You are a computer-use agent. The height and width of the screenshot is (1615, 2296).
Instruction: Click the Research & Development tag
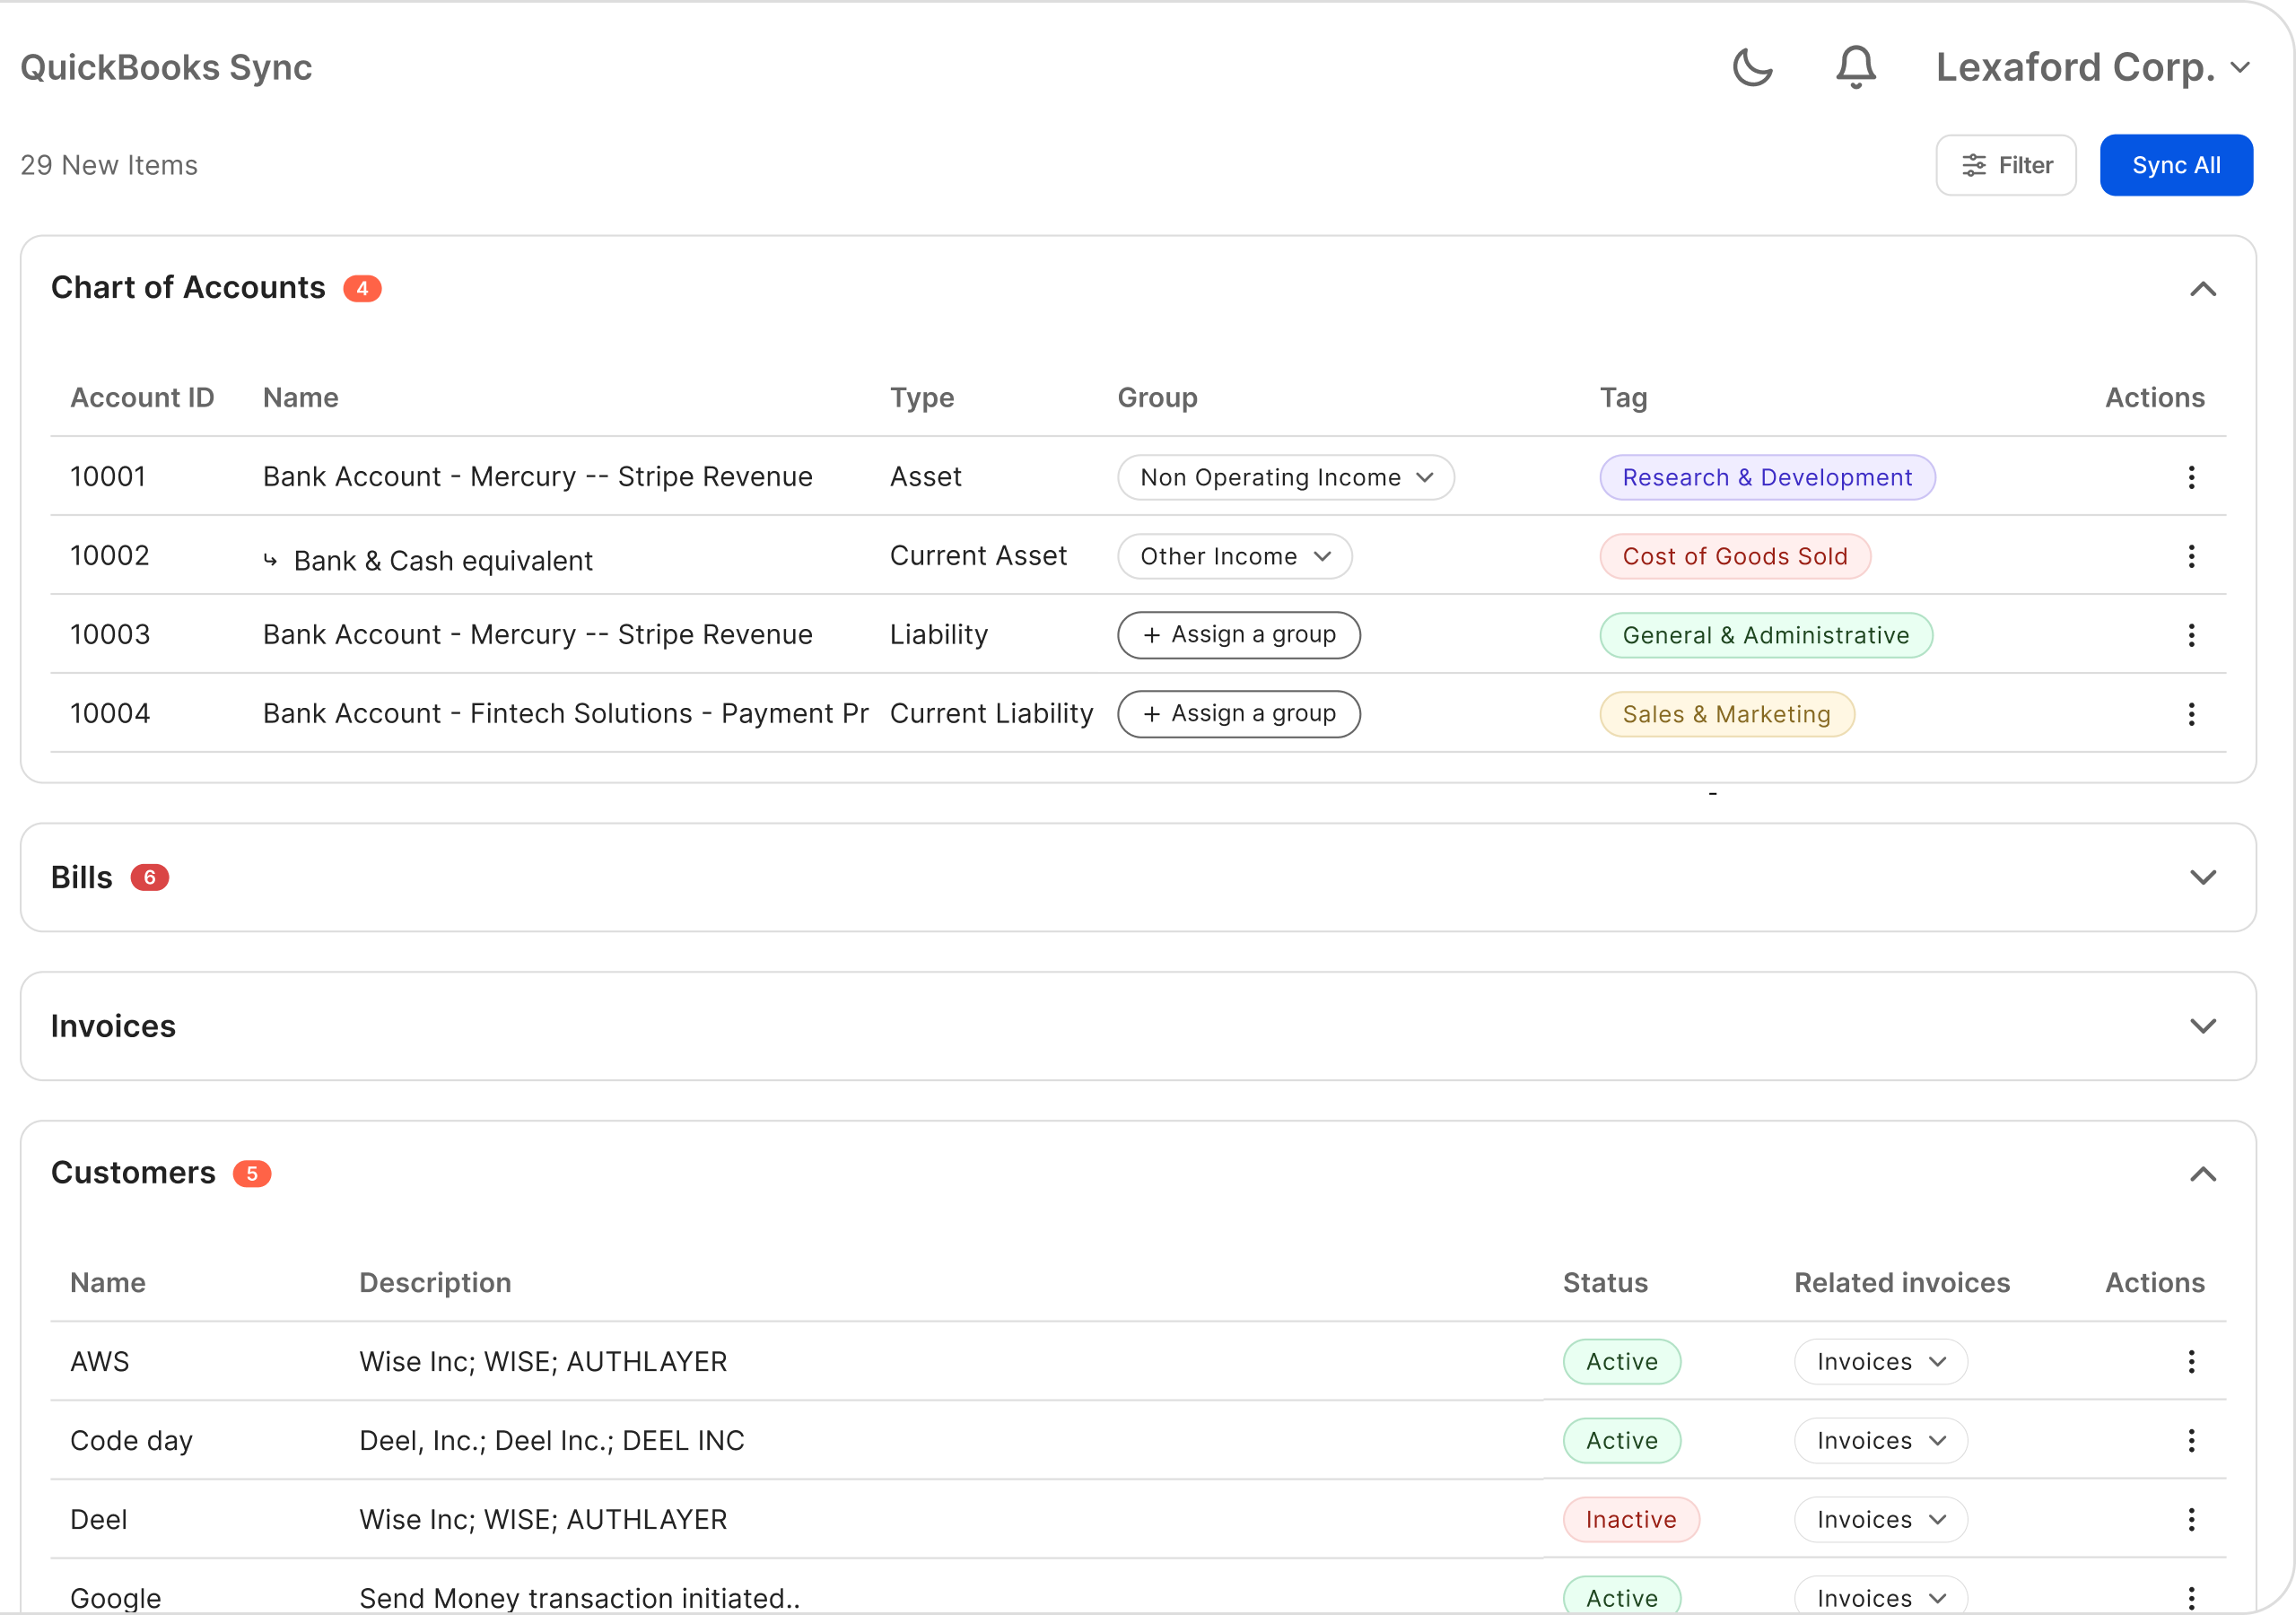[x=1766, y=477]
